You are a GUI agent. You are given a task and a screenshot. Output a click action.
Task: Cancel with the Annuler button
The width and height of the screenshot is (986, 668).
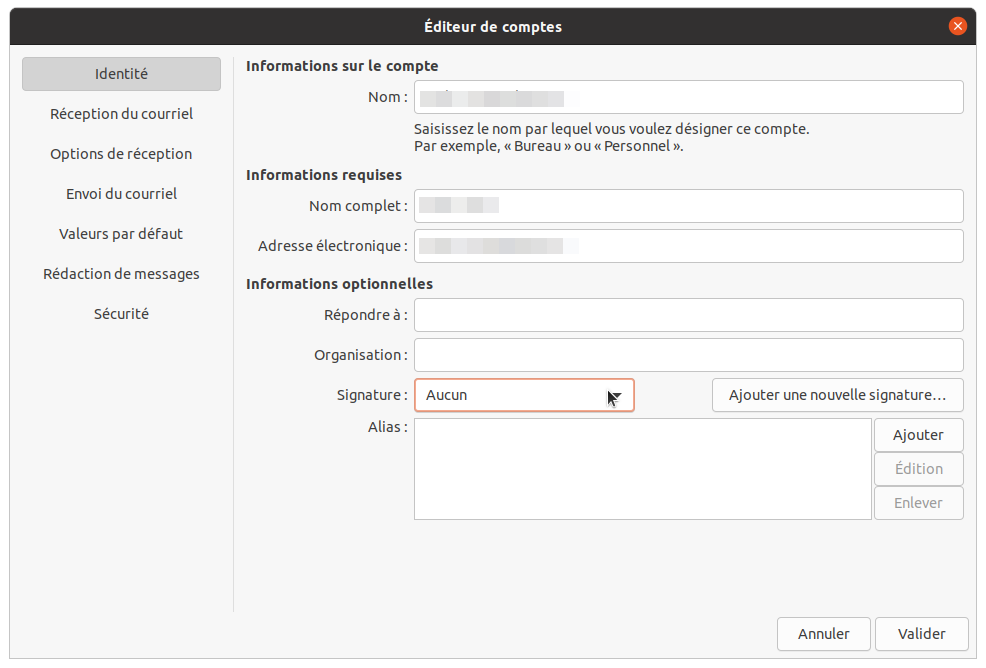pyautogui.click(x=823, y=634)
